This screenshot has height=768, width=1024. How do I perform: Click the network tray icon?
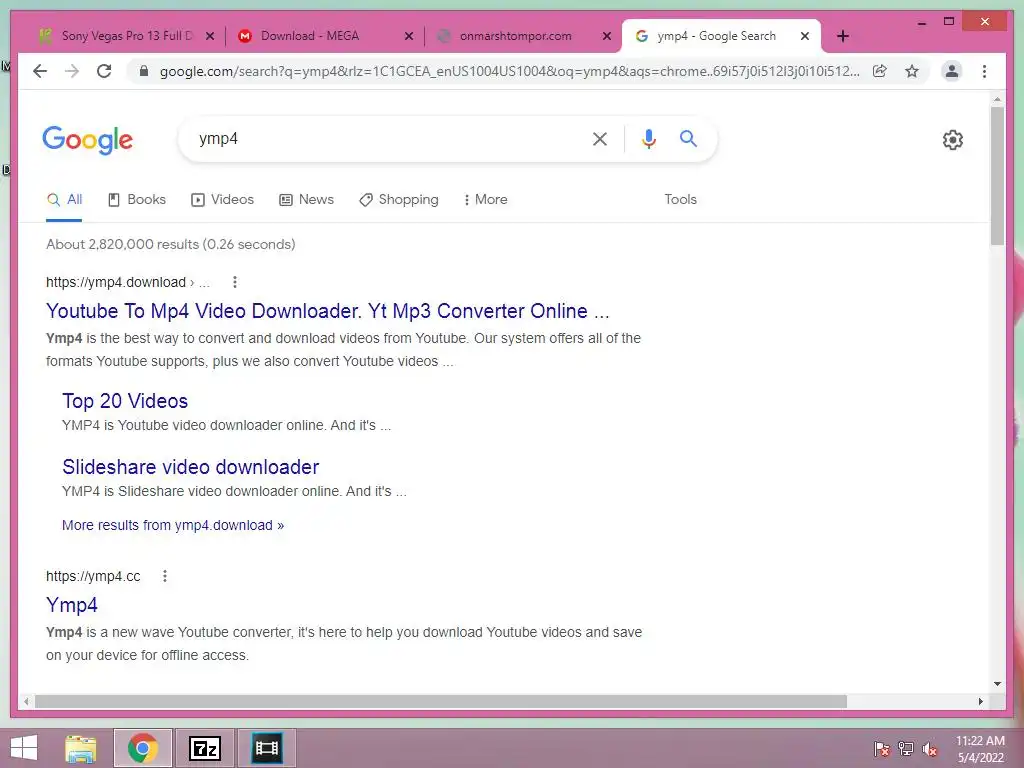tap(906, 749)
